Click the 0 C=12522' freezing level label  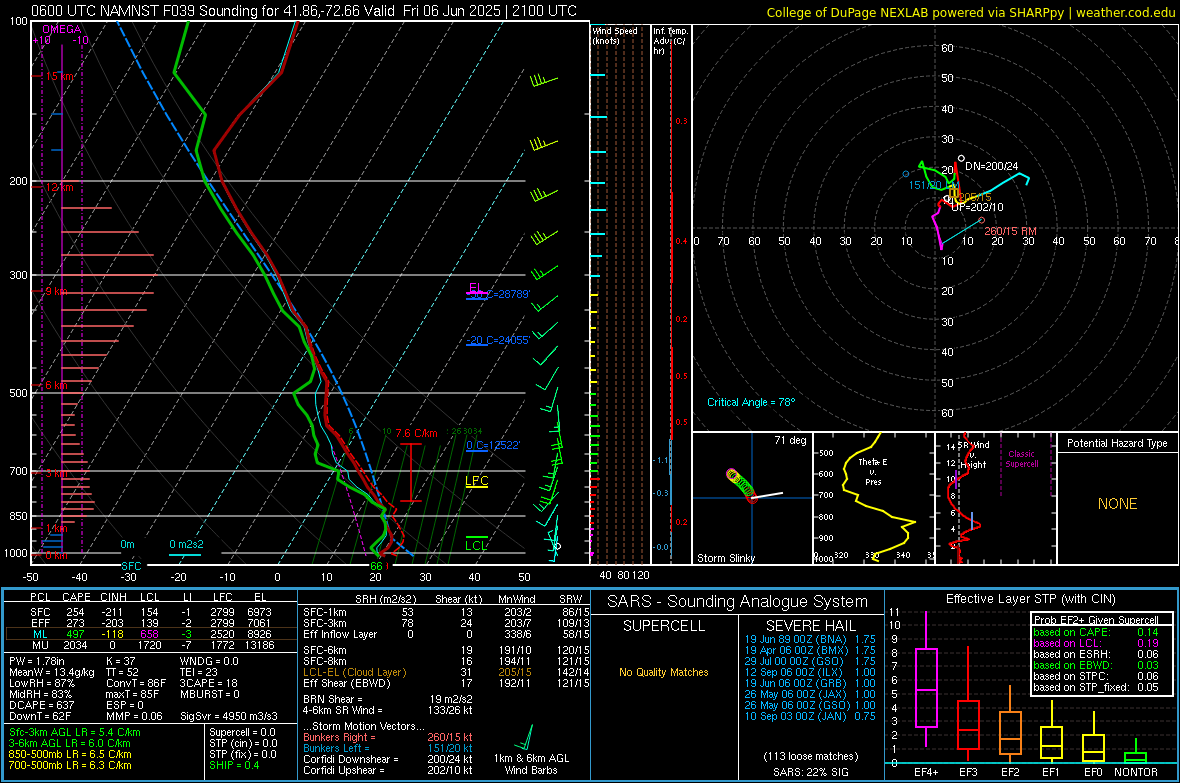click(493, 445)
